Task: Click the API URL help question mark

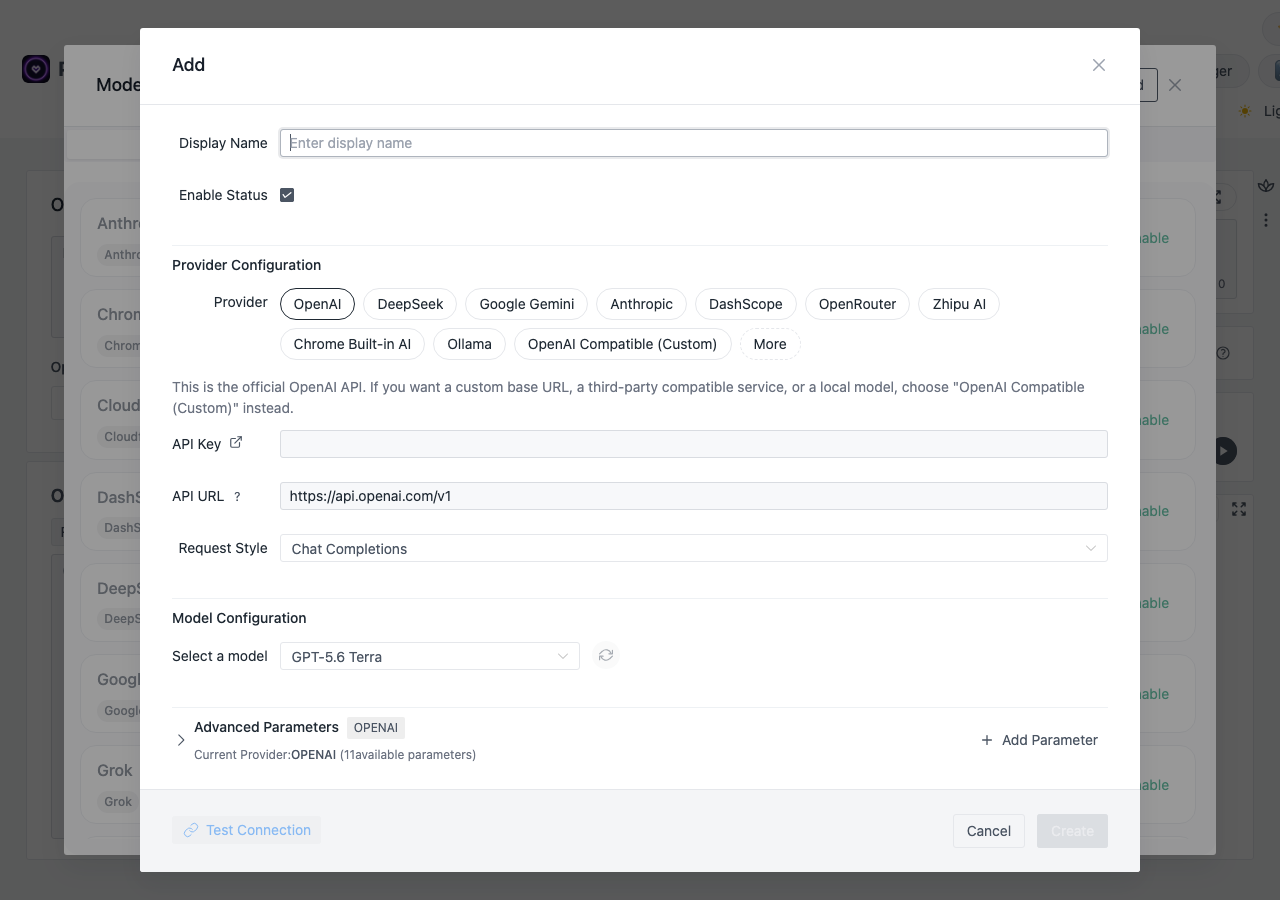Action: (237, 496)
